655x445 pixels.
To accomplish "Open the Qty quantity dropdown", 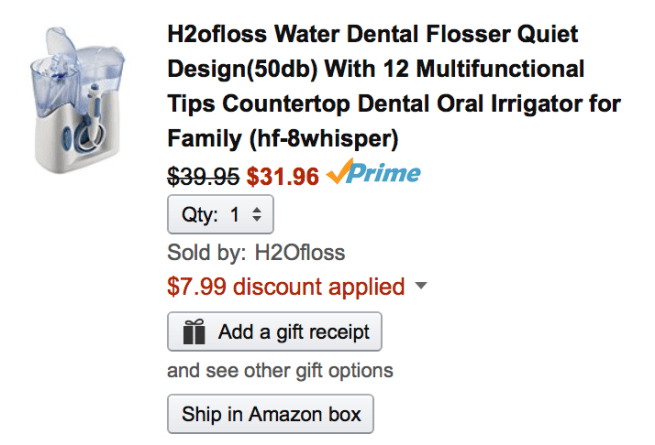I will click(x=220, y=215).
